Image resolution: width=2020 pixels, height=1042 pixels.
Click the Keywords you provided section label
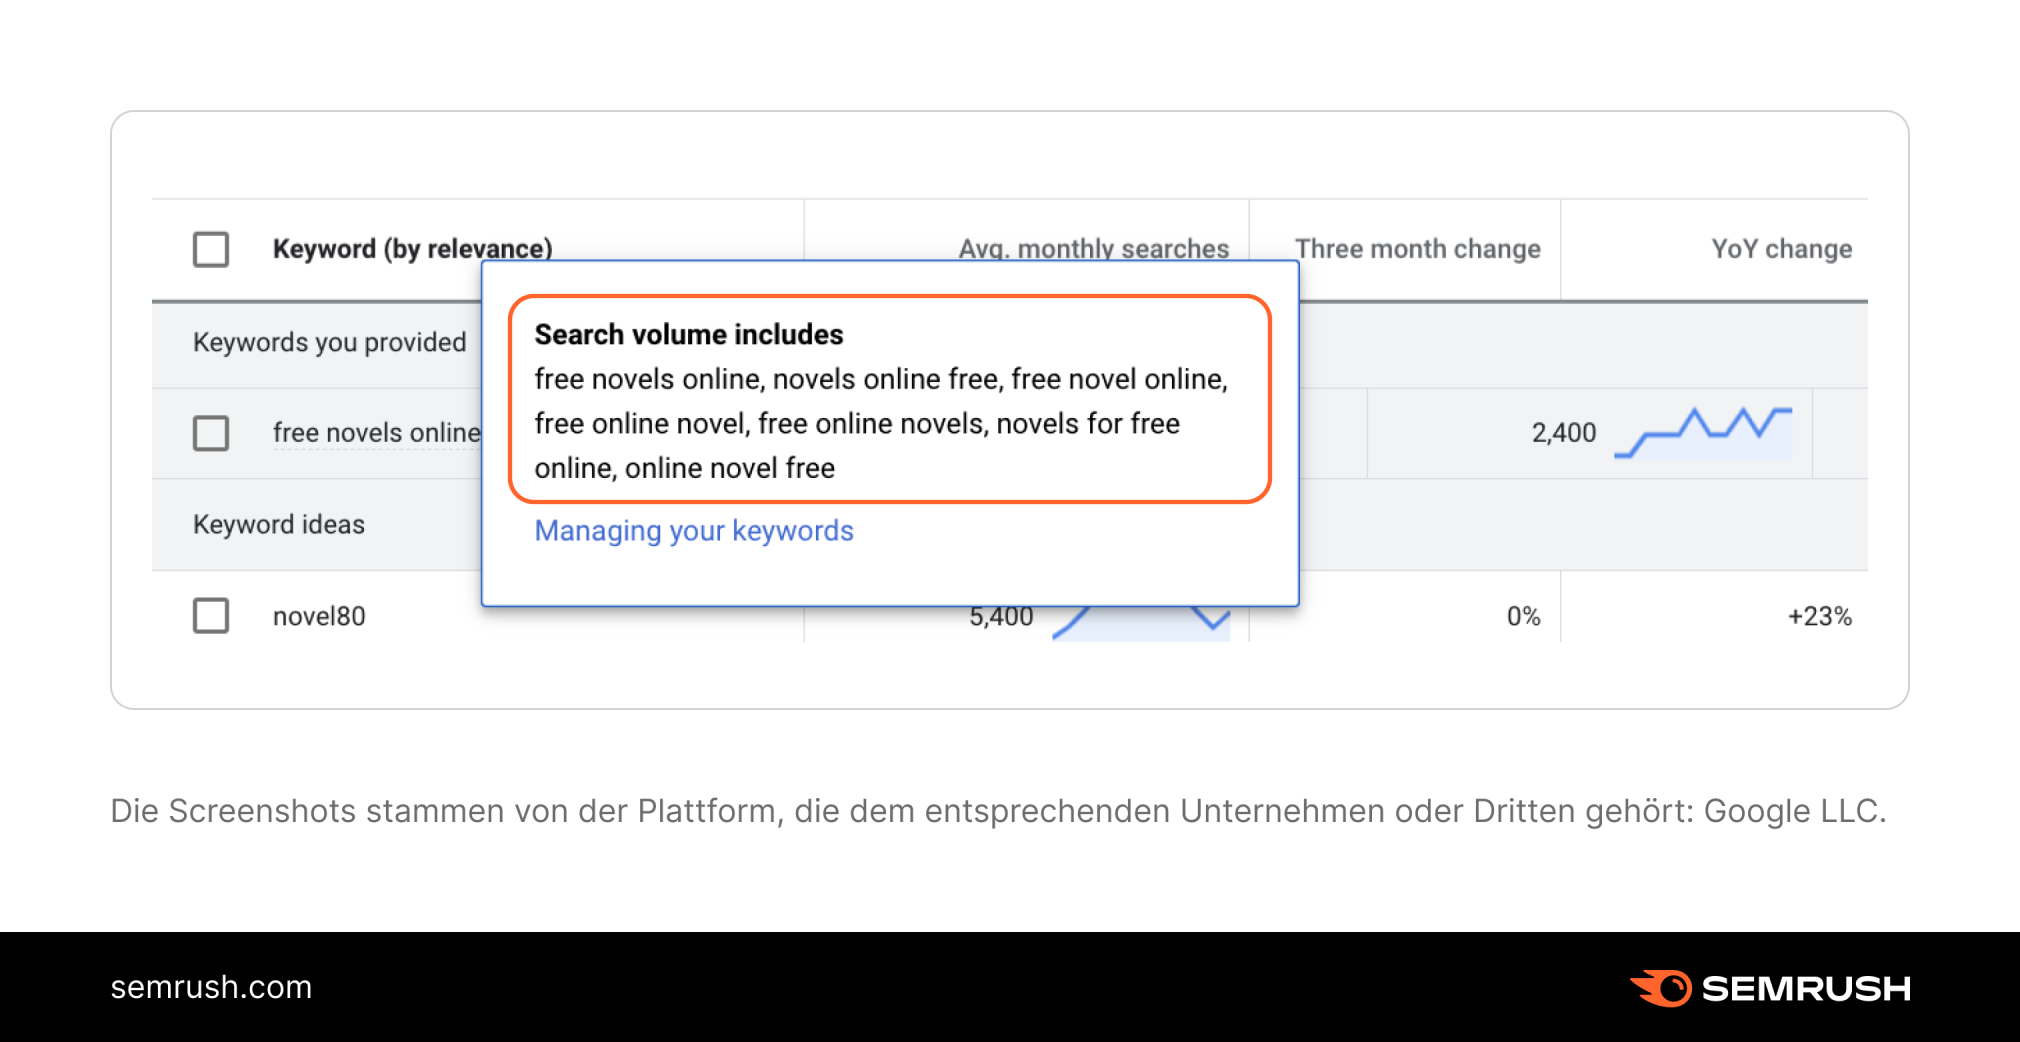coord(329,342)
